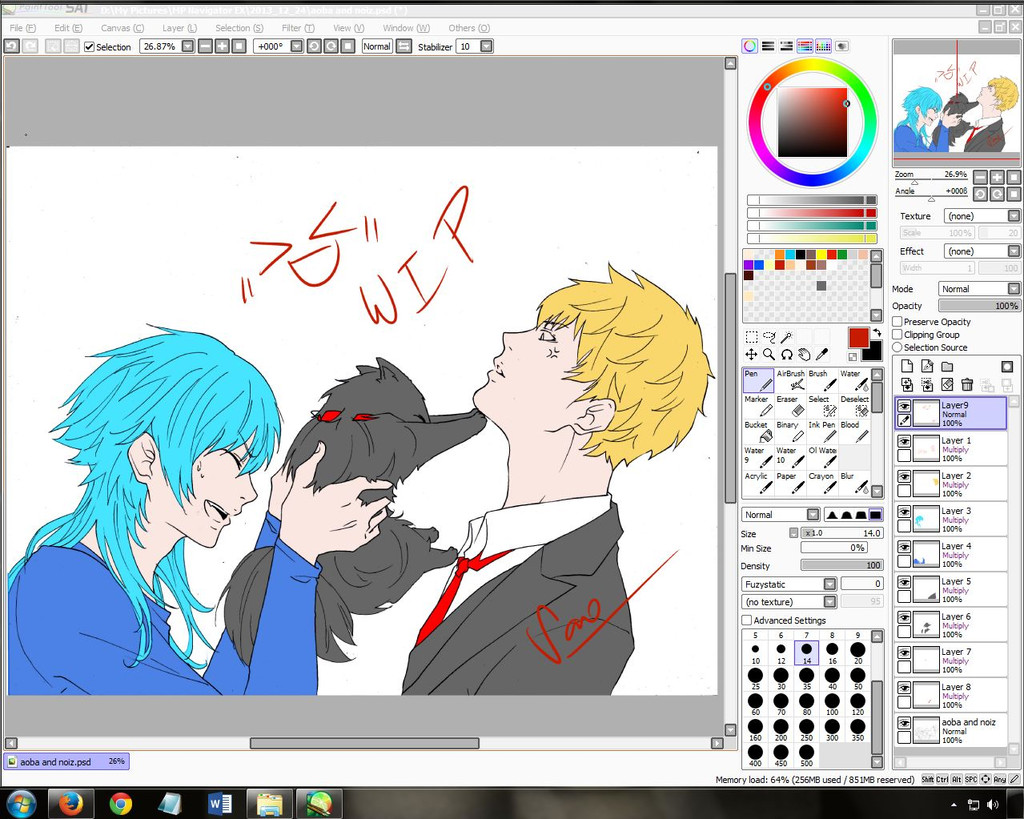The height and width of the screenshot is (819, 1024).
Task: Choose the Bucket fill tool
Action: point(758,431)
